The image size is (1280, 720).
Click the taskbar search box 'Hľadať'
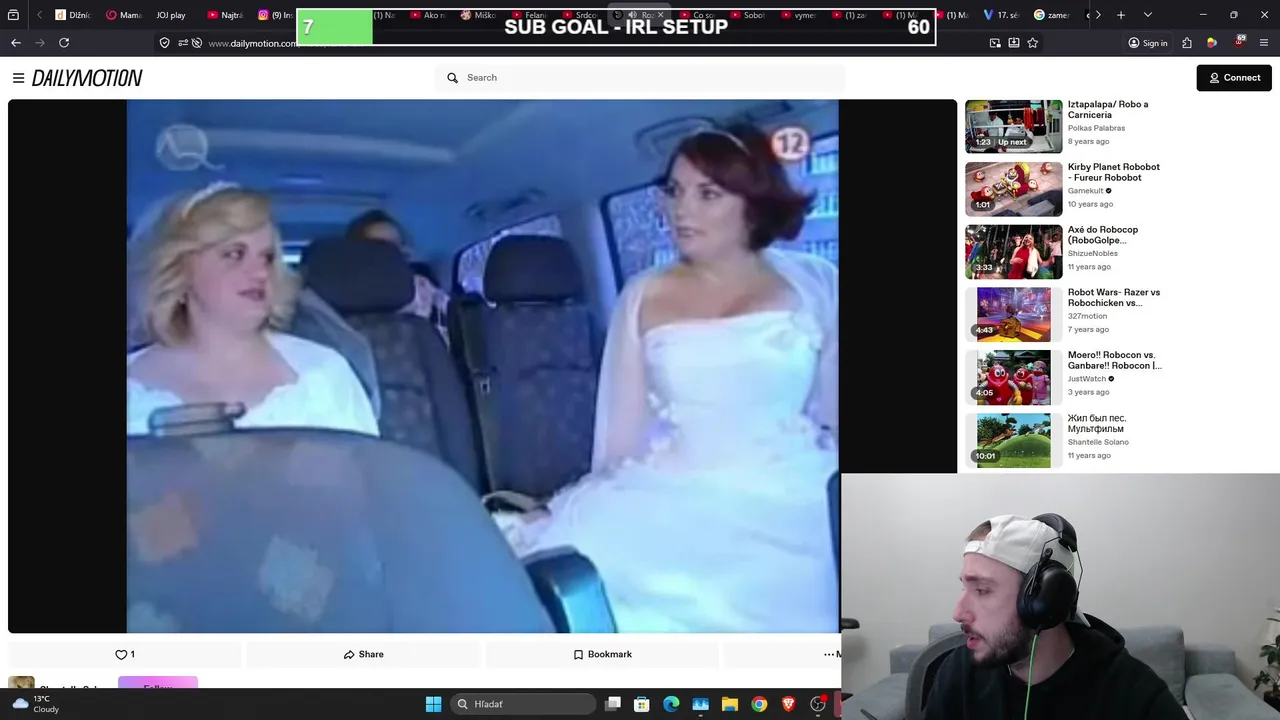coord(523,704)
